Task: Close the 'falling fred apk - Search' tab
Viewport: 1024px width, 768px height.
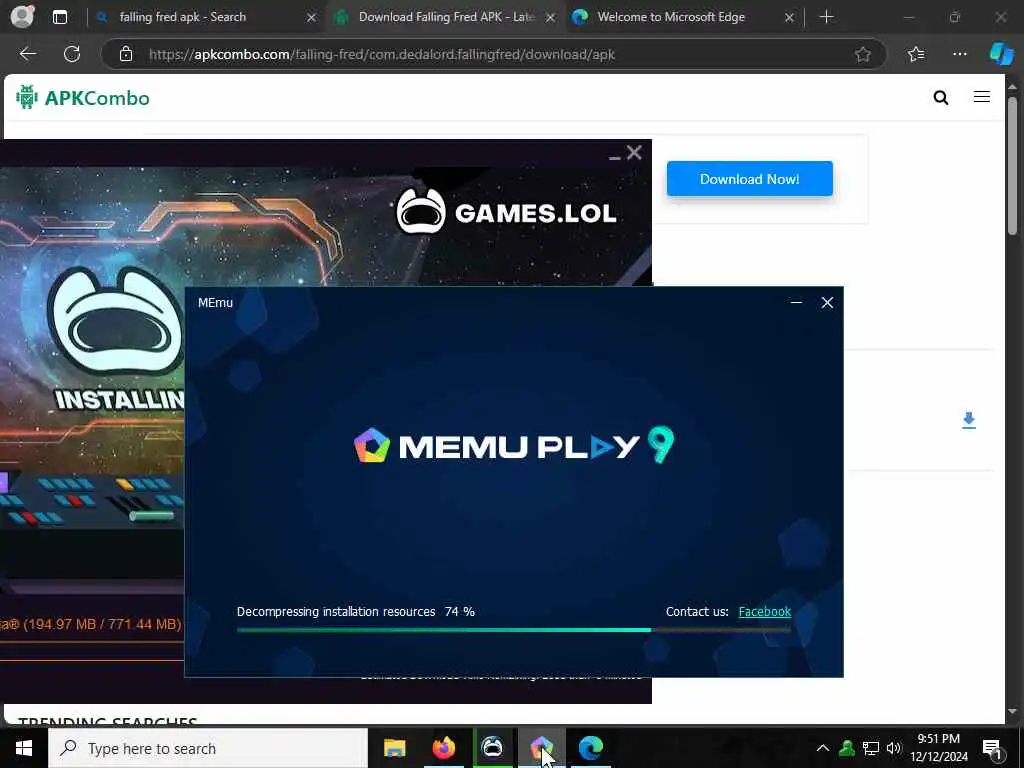Action: click(312, 18)
